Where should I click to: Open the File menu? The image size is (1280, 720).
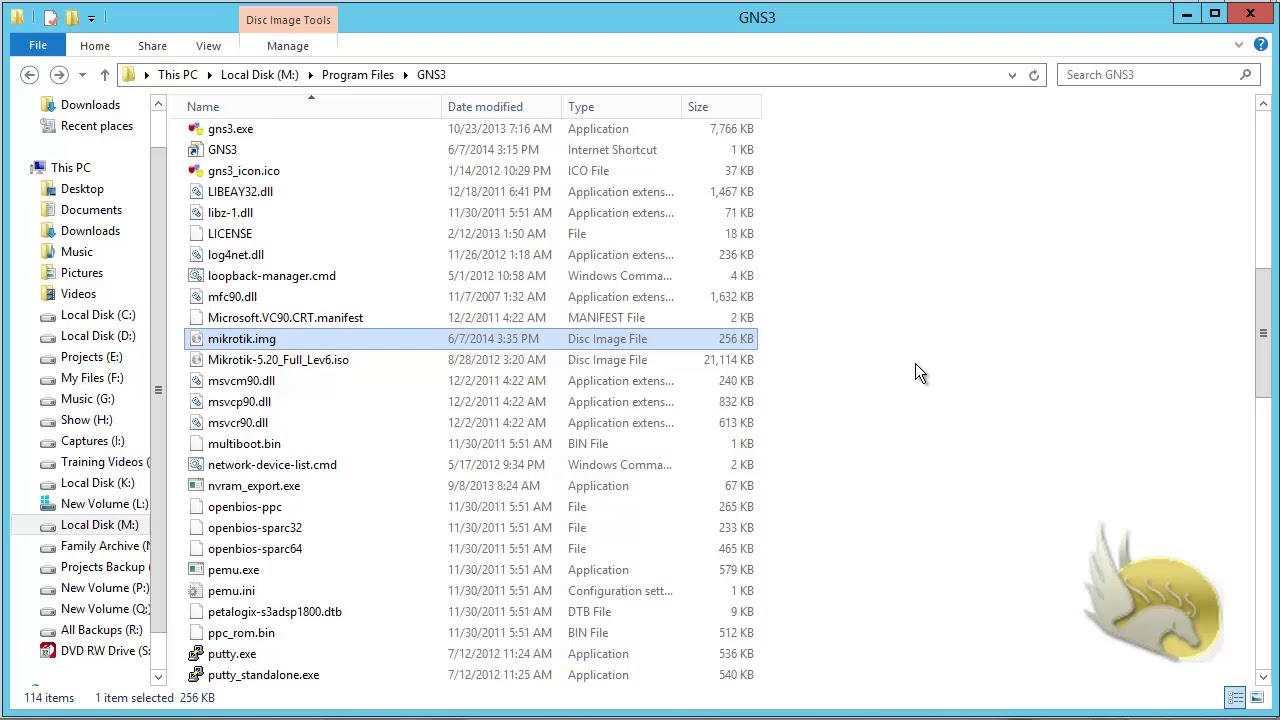click(37, 46)
